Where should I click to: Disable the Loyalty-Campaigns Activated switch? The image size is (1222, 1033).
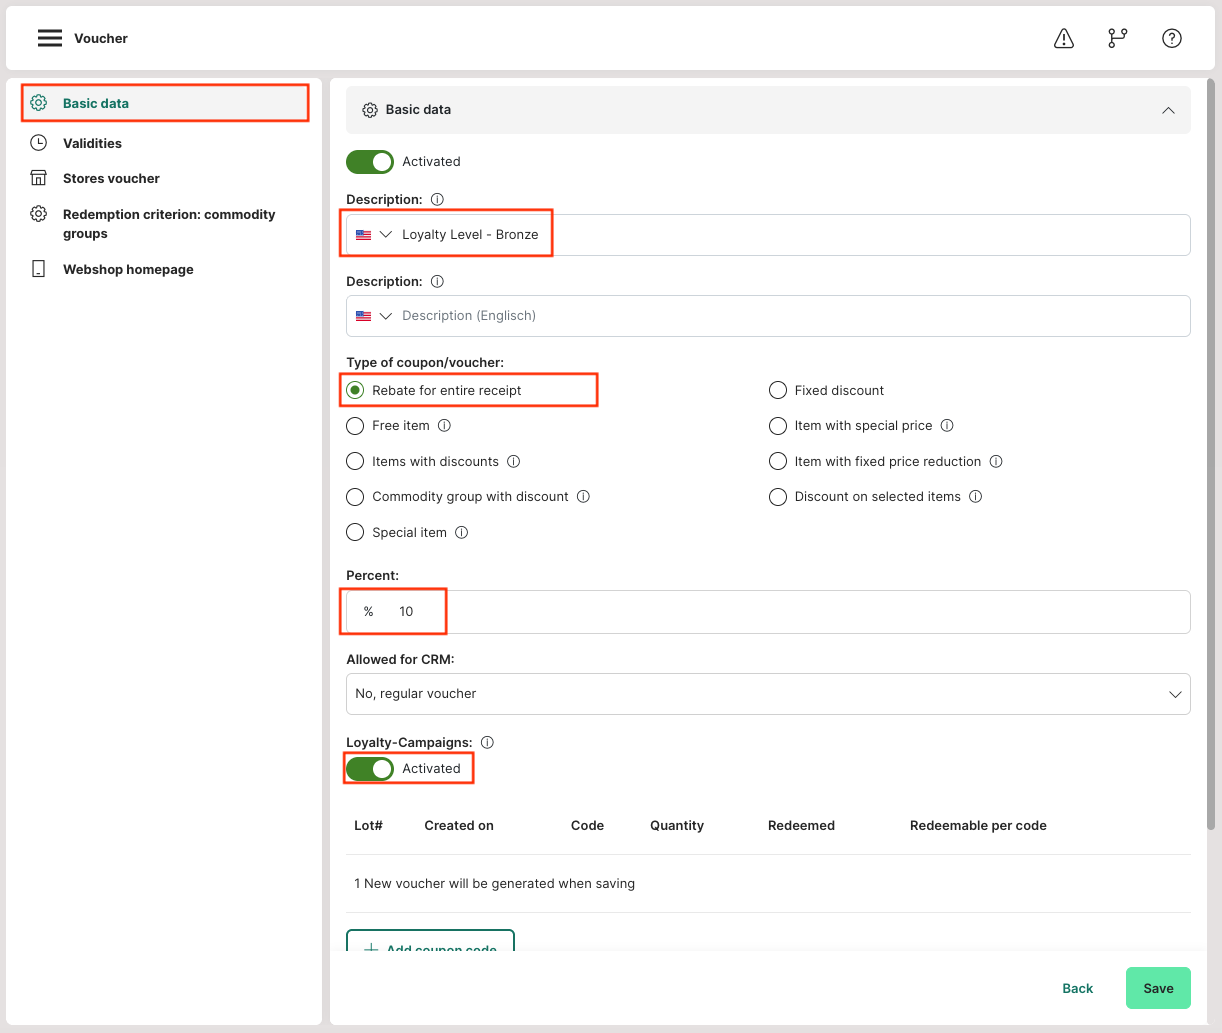tap(370, 769)
